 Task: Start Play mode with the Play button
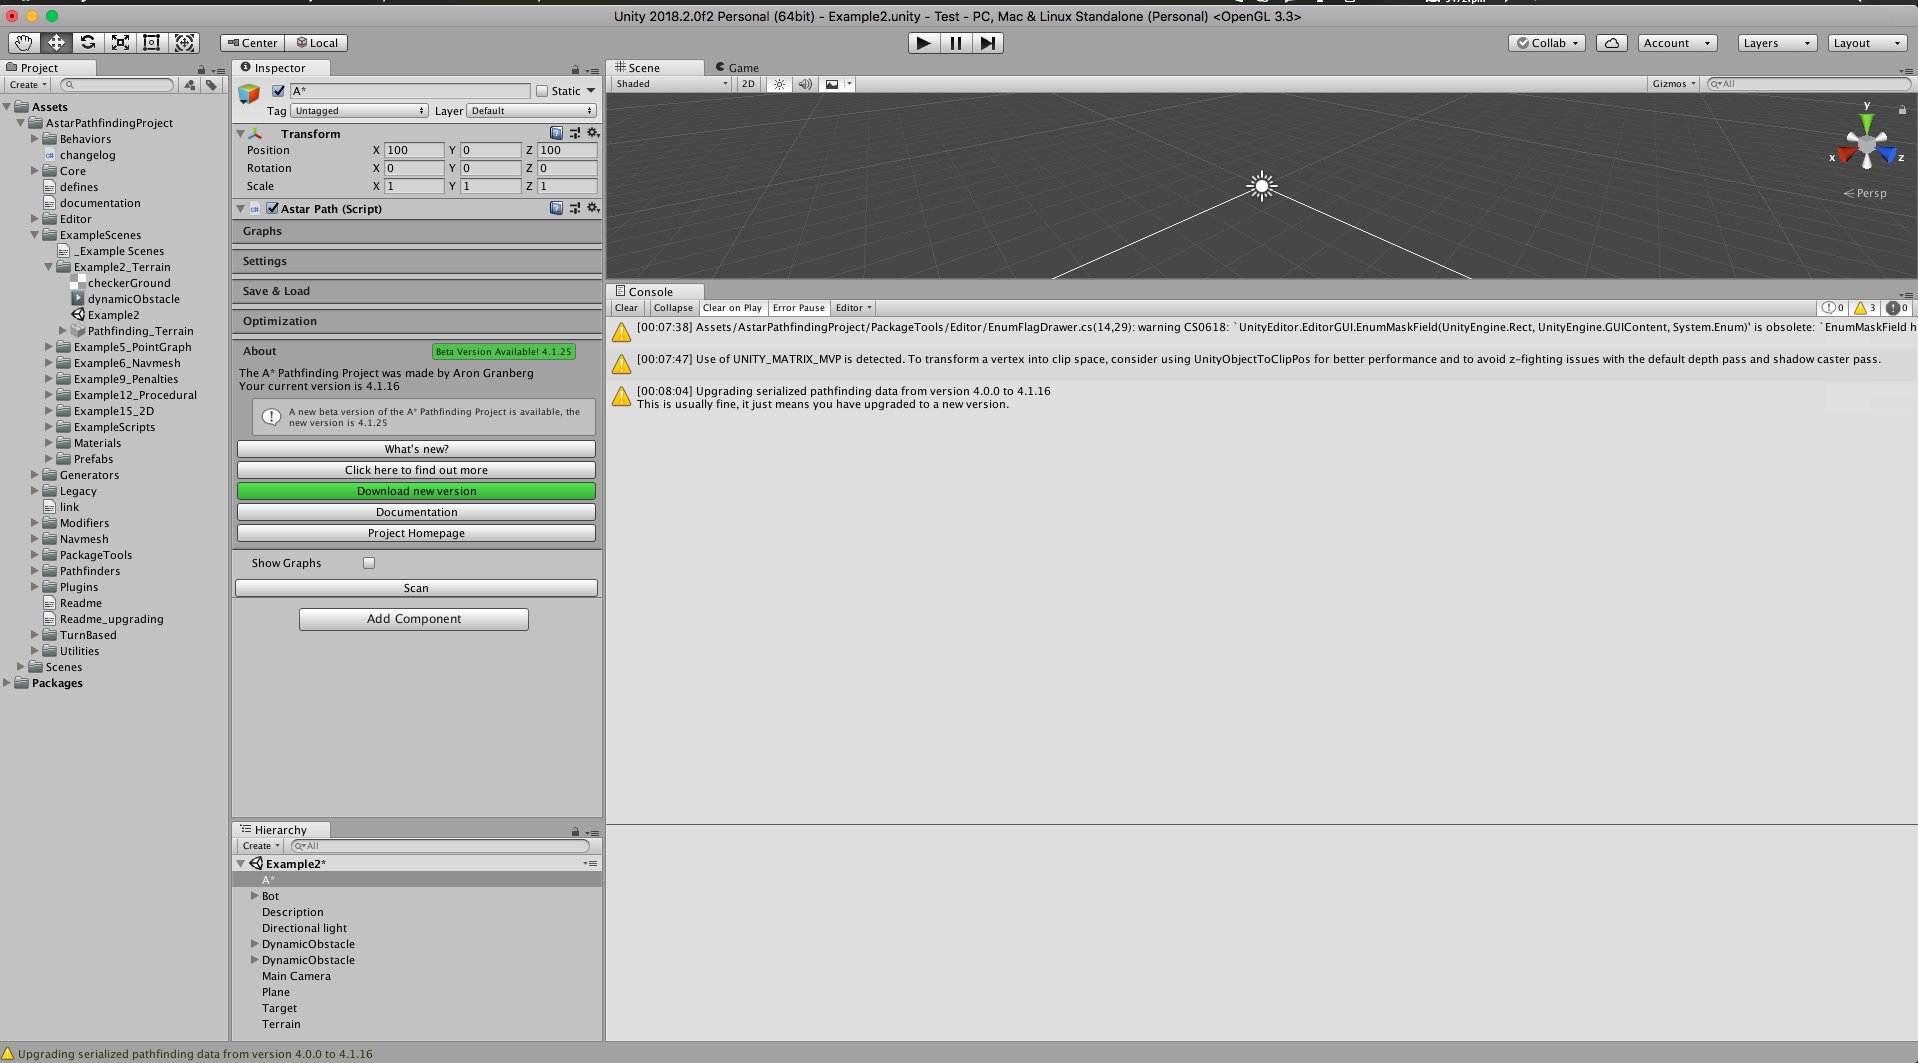(x=924, y=43)
